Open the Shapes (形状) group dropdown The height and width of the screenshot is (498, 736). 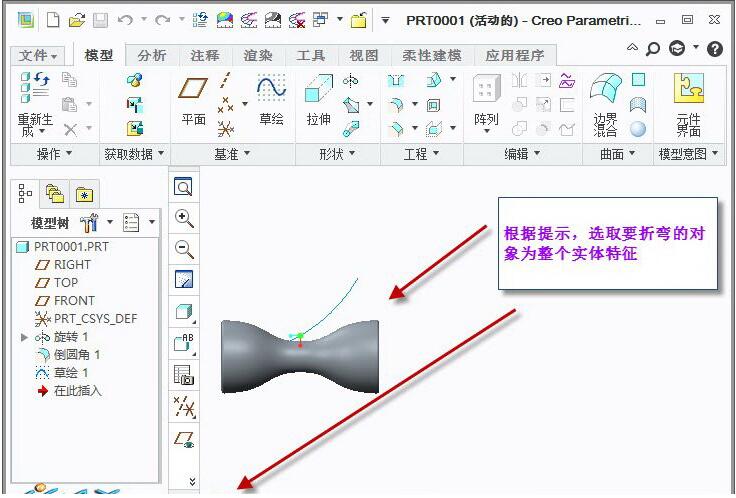pyautogui.click(x=337, y=153)
